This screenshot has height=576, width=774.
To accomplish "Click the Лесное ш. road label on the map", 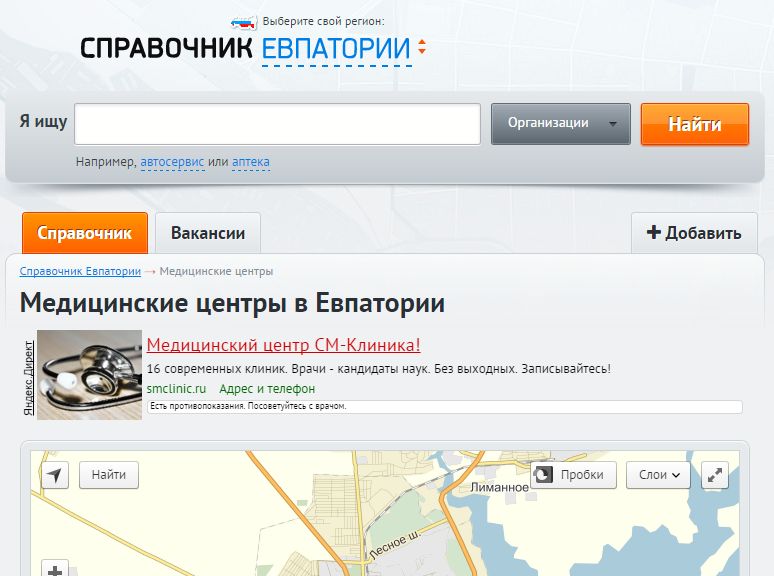I will tap(394, 545).
